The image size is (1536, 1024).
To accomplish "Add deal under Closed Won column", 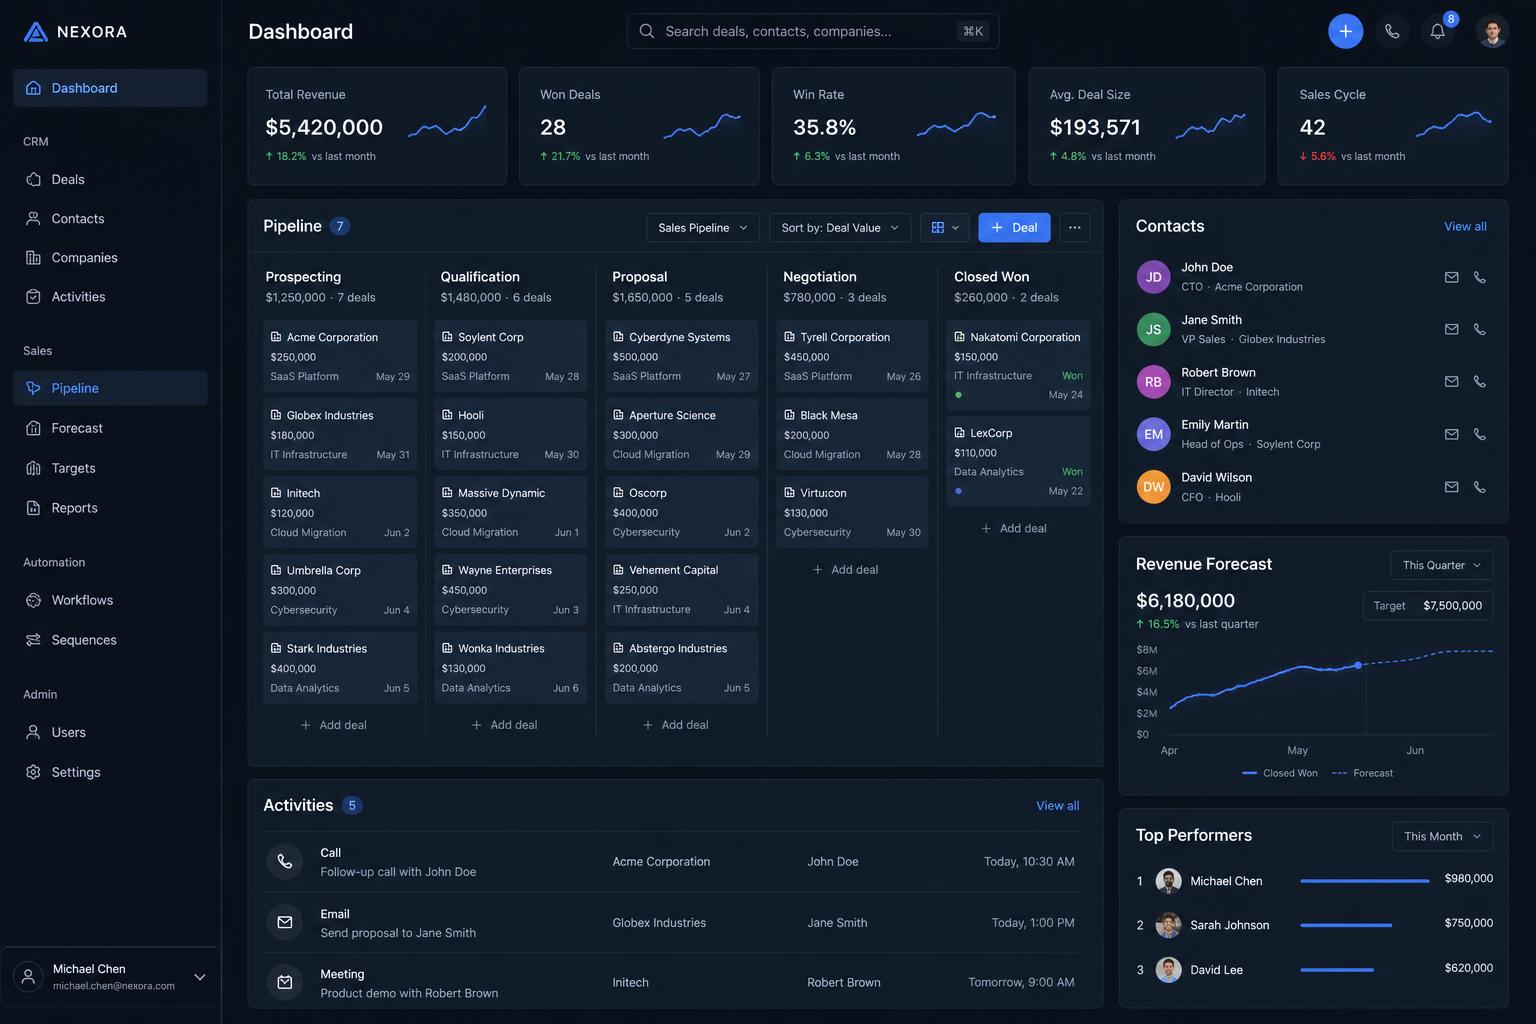I will click(x=1015, y=528).
